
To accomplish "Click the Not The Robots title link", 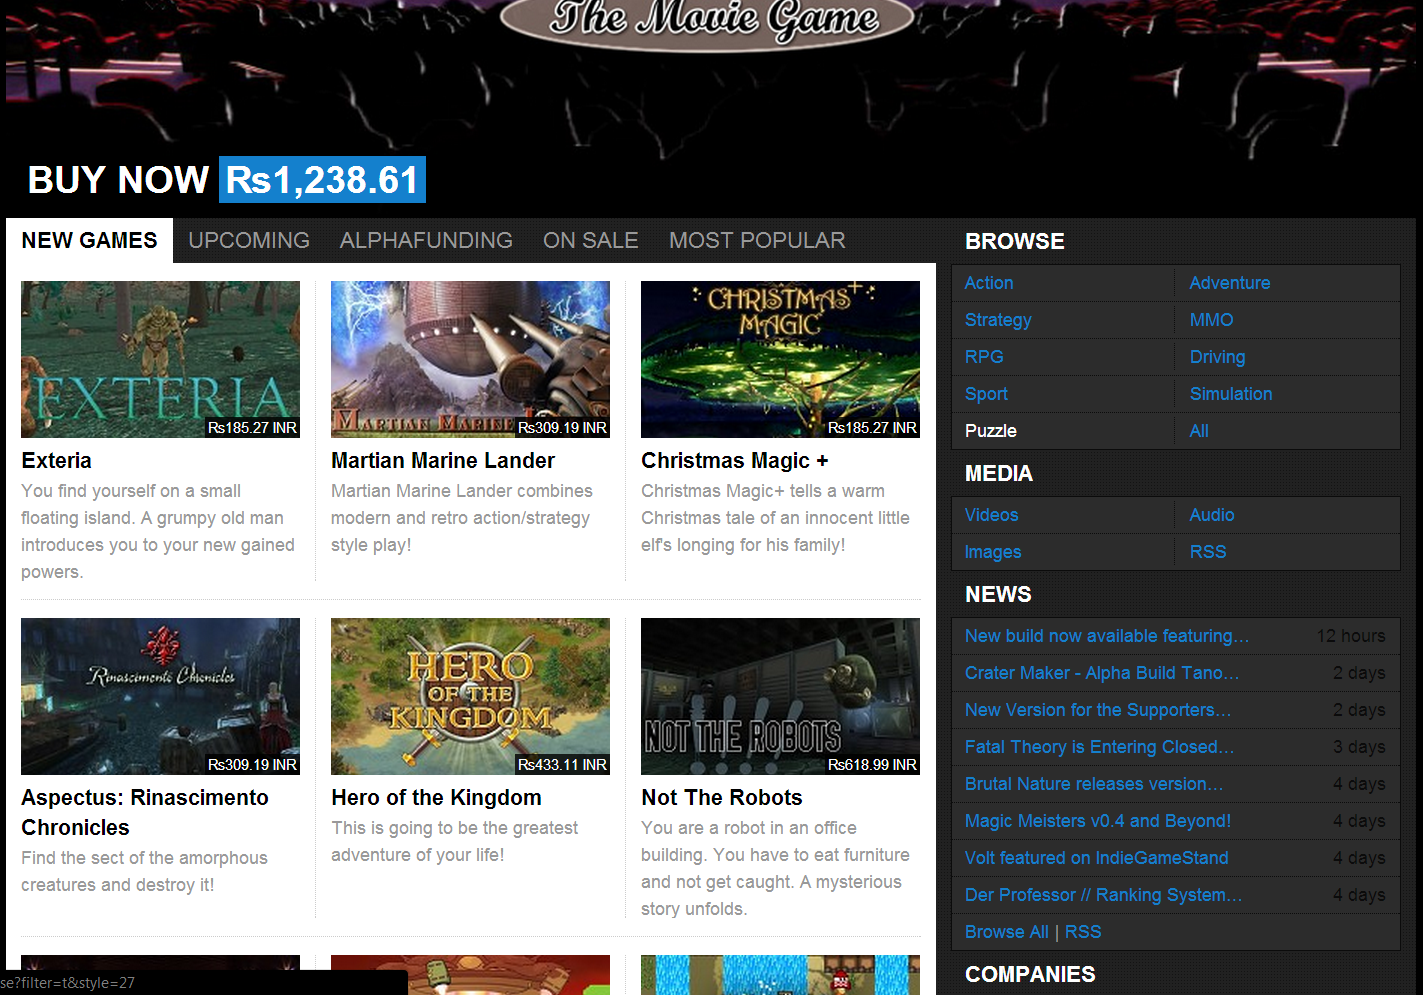I will coord(722,798).
